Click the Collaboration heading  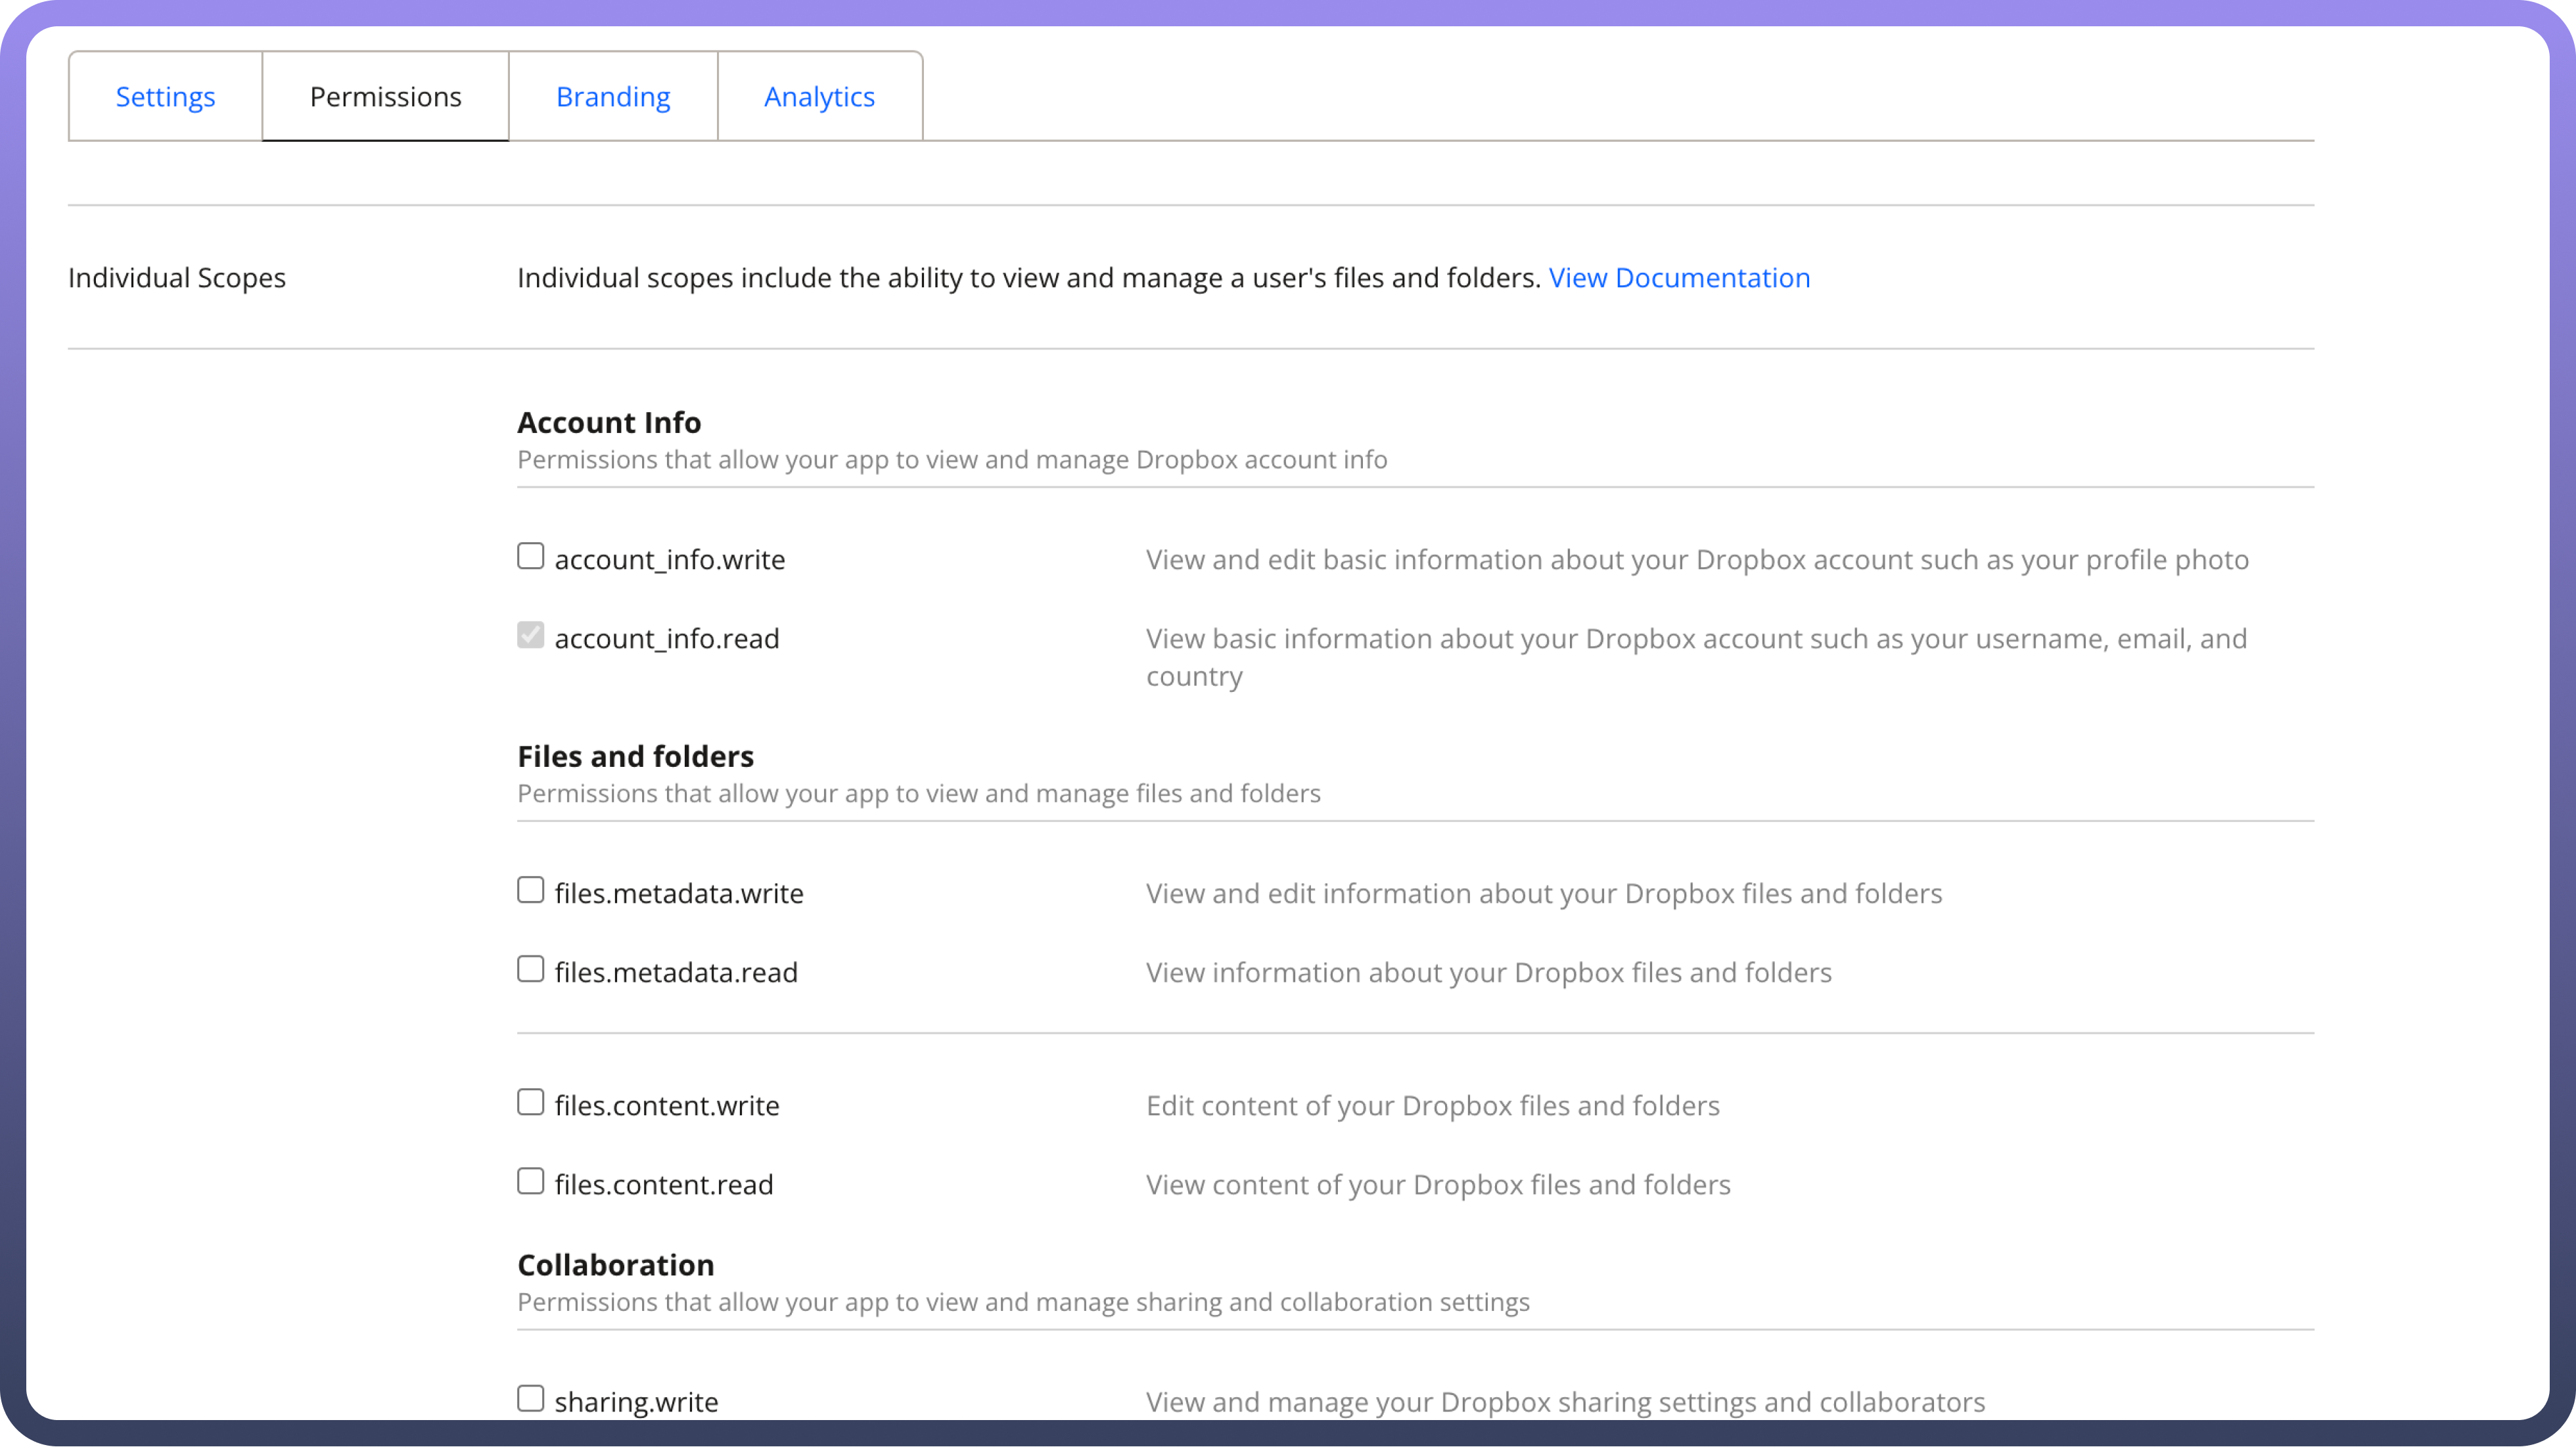point(615,1265)
